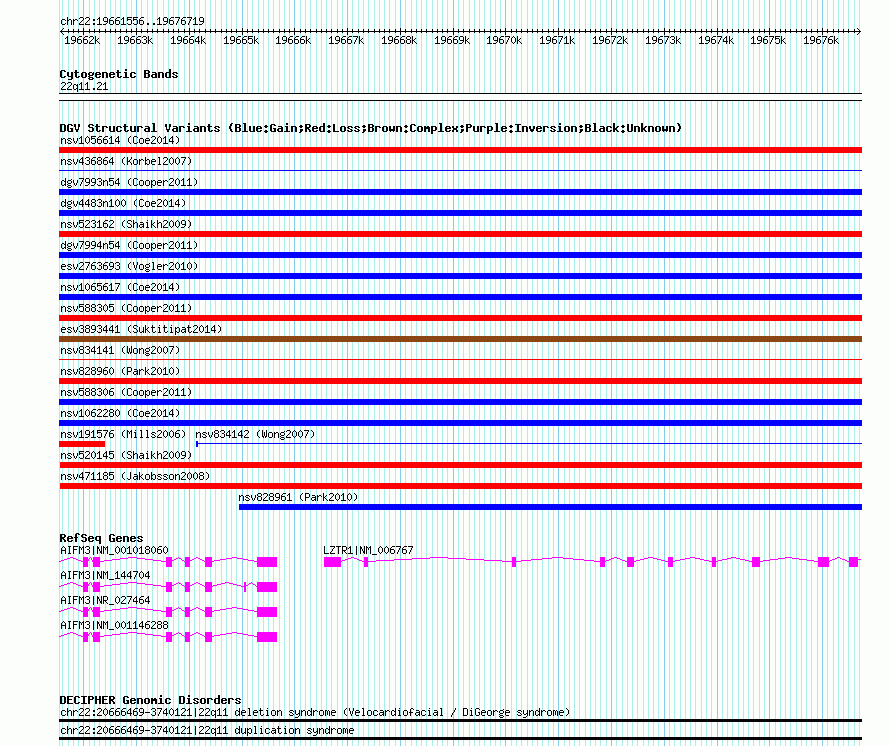Click ruler tick label 19668k
890x746 pixels.
398,40
